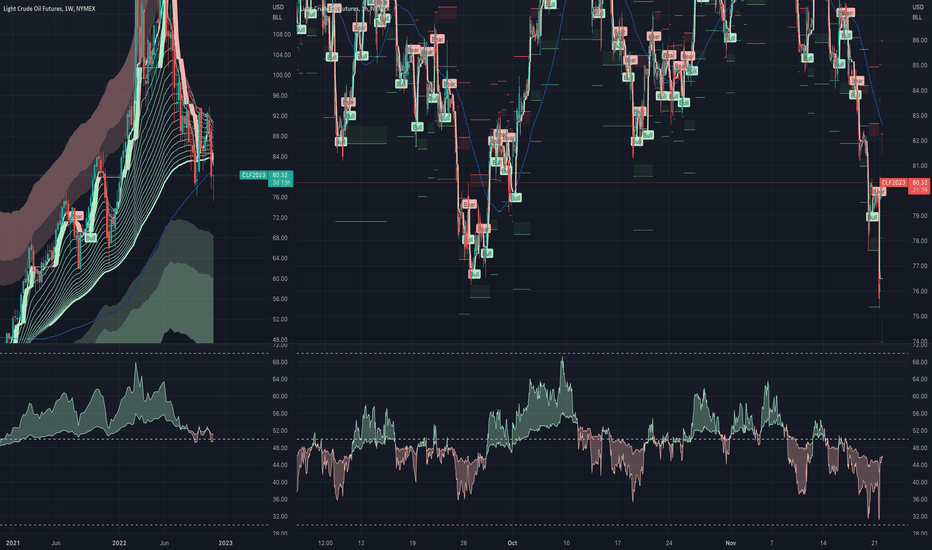Screen dimensions: 932x550
Task: Open the USD currency label on hourly chart axis
Action: [918, 7]
